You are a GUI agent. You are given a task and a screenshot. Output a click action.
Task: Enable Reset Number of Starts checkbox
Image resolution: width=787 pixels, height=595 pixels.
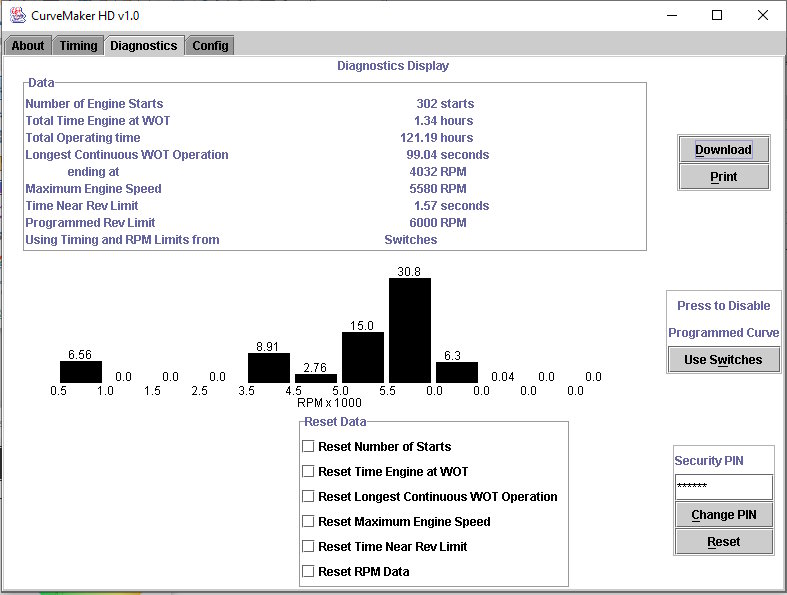(308, 446)
